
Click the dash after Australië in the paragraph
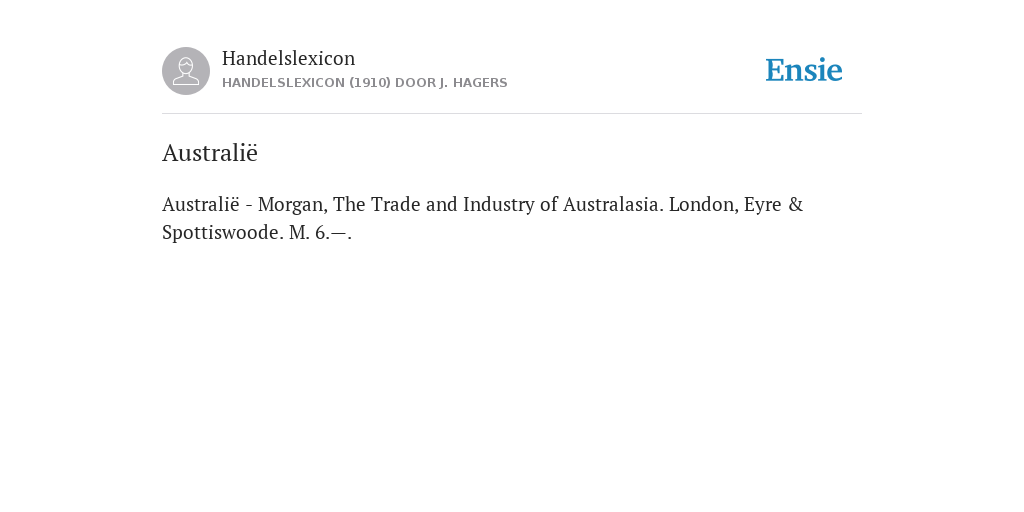click(249, 206)
